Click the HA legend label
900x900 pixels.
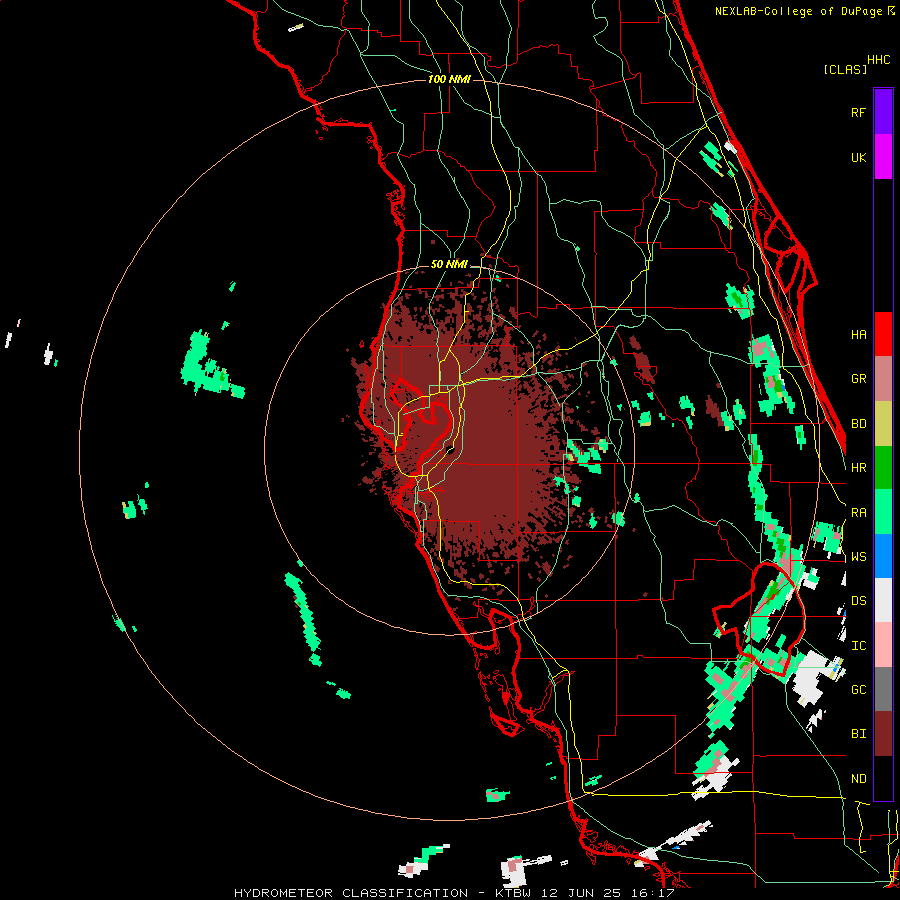858,334
